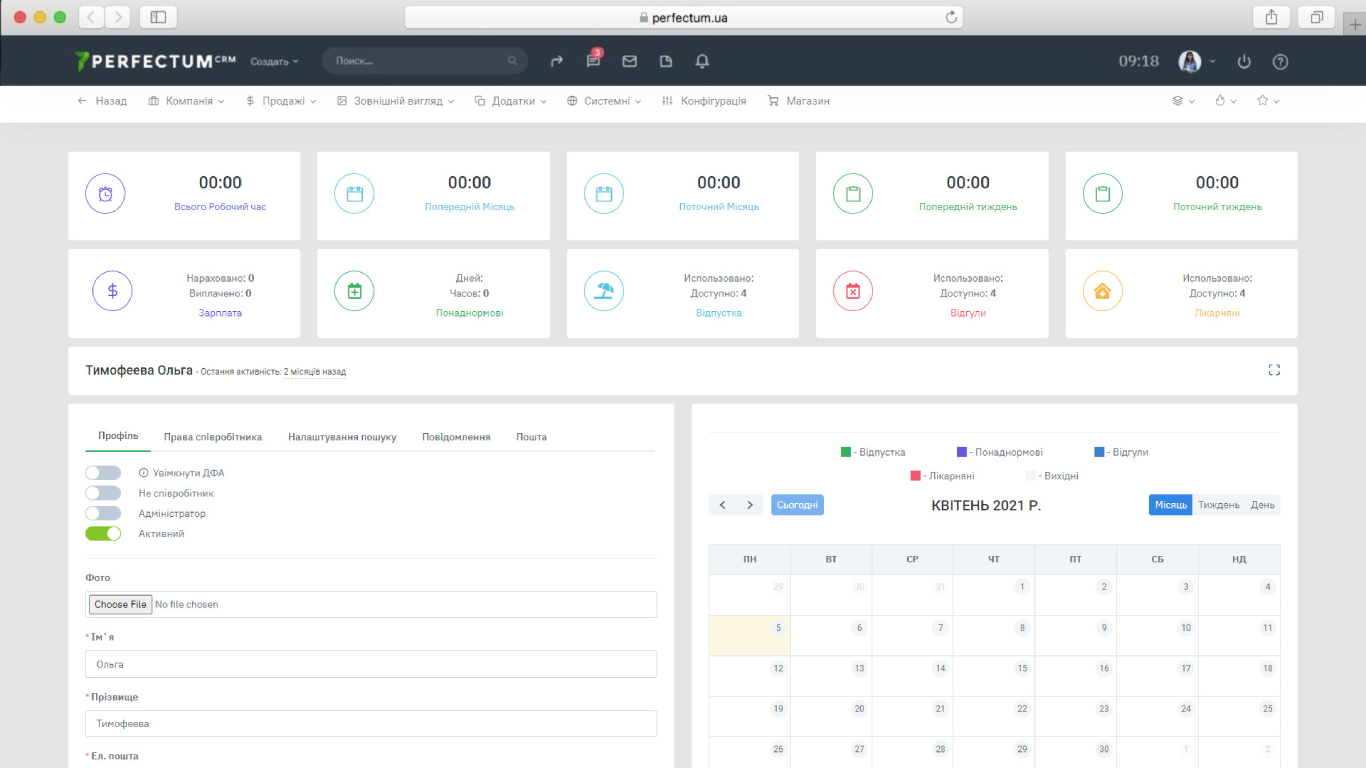Expand the Компанія dropdown menu
1366x768 pixels.
pyautogui.click(x=186, y=101)
